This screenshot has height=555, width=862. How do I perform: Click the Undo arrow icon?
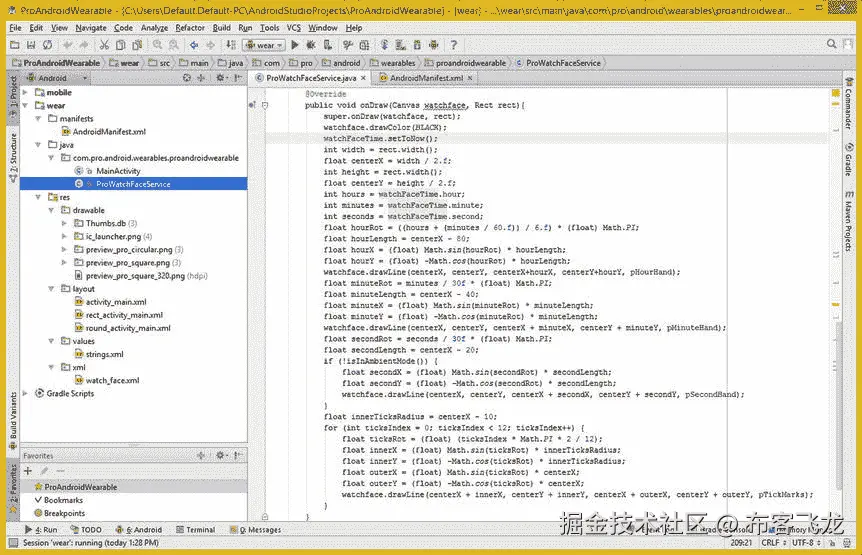point(68,45)
